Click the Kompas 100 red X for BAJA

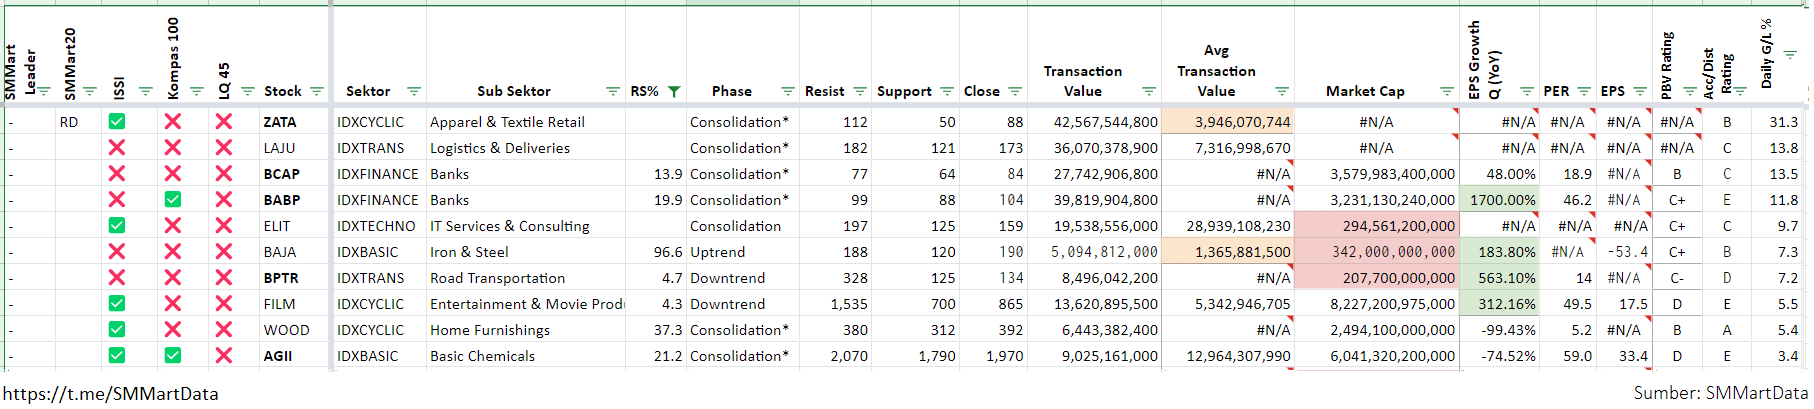(173, 251)
